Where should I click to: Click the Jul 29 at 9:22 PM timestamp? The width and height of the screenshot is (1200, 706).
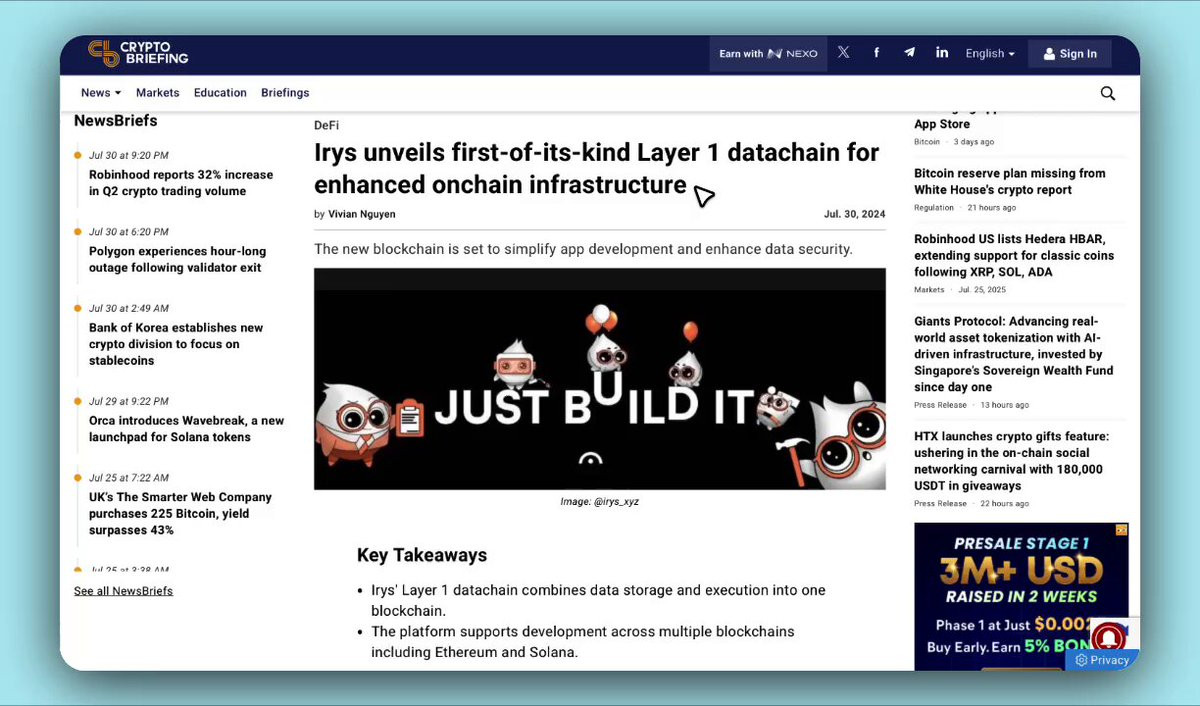click(128, 401)
